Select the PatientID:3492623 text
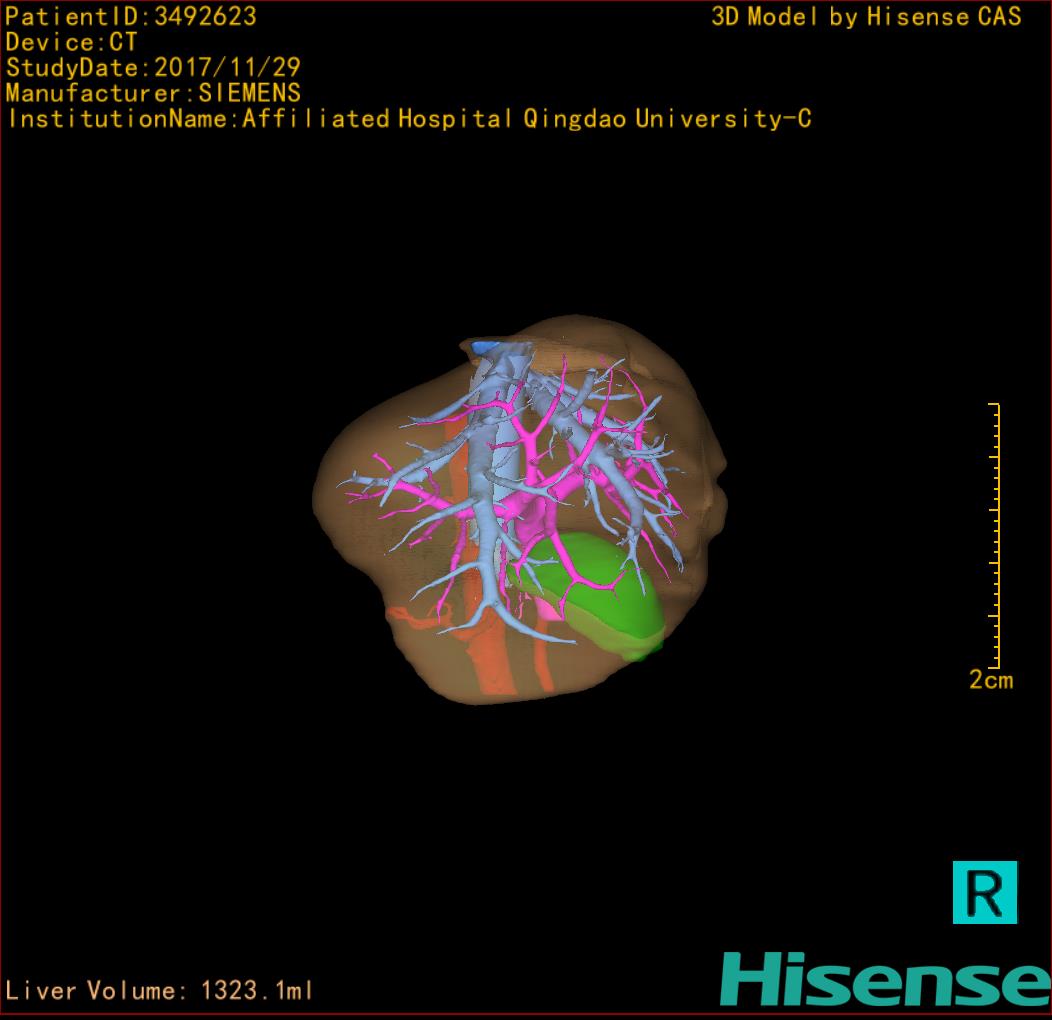Image resolution: width=1052 pixels, height=1020 pixels. [131, 16]
